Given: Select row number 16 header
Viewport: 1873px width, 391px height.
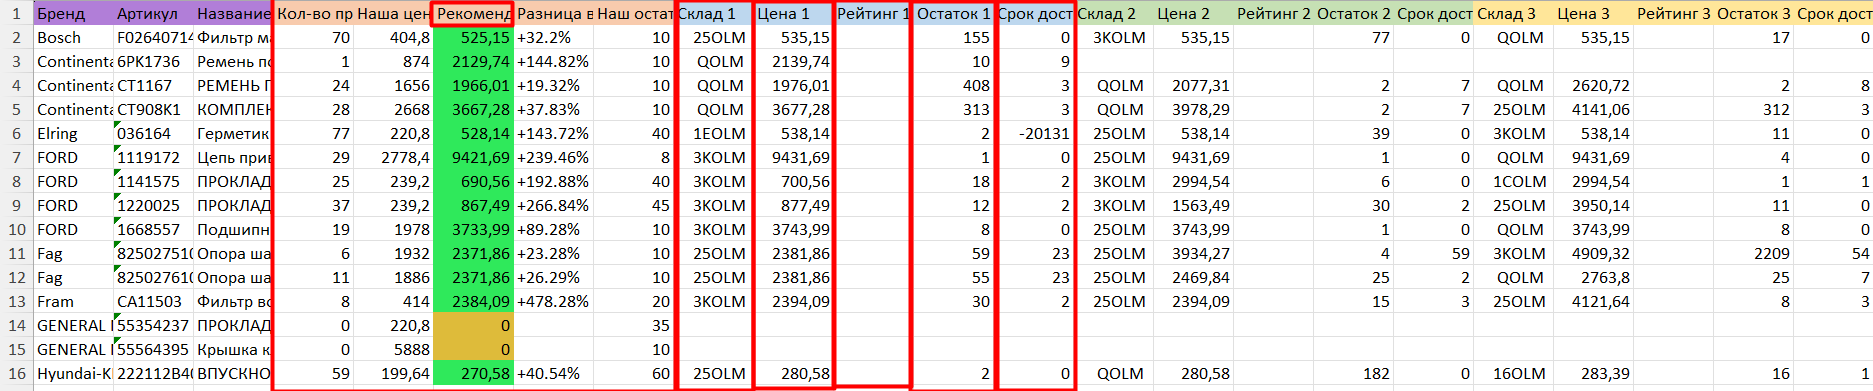Looking at the screenshot, I should pos(16,374).
